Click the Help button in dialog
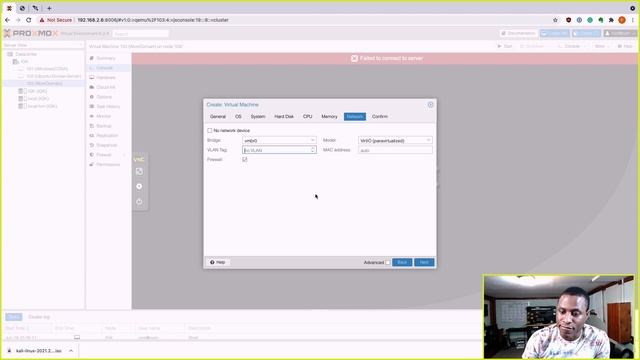This screenshot has width=640, height=360. point(218,262)
